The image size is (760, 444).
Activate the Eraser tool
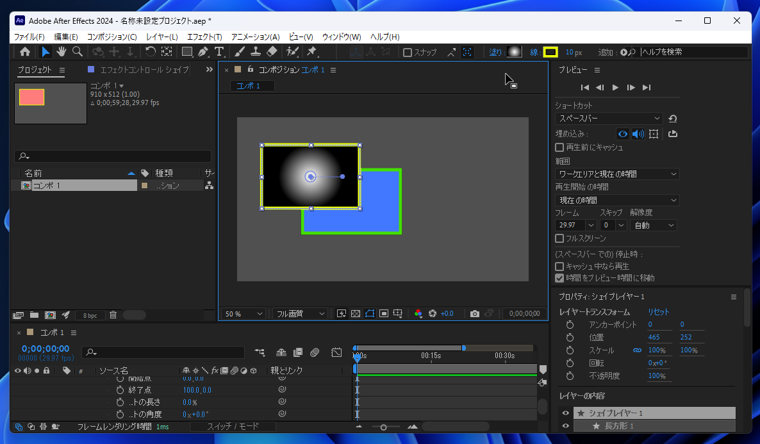point(272,52)
